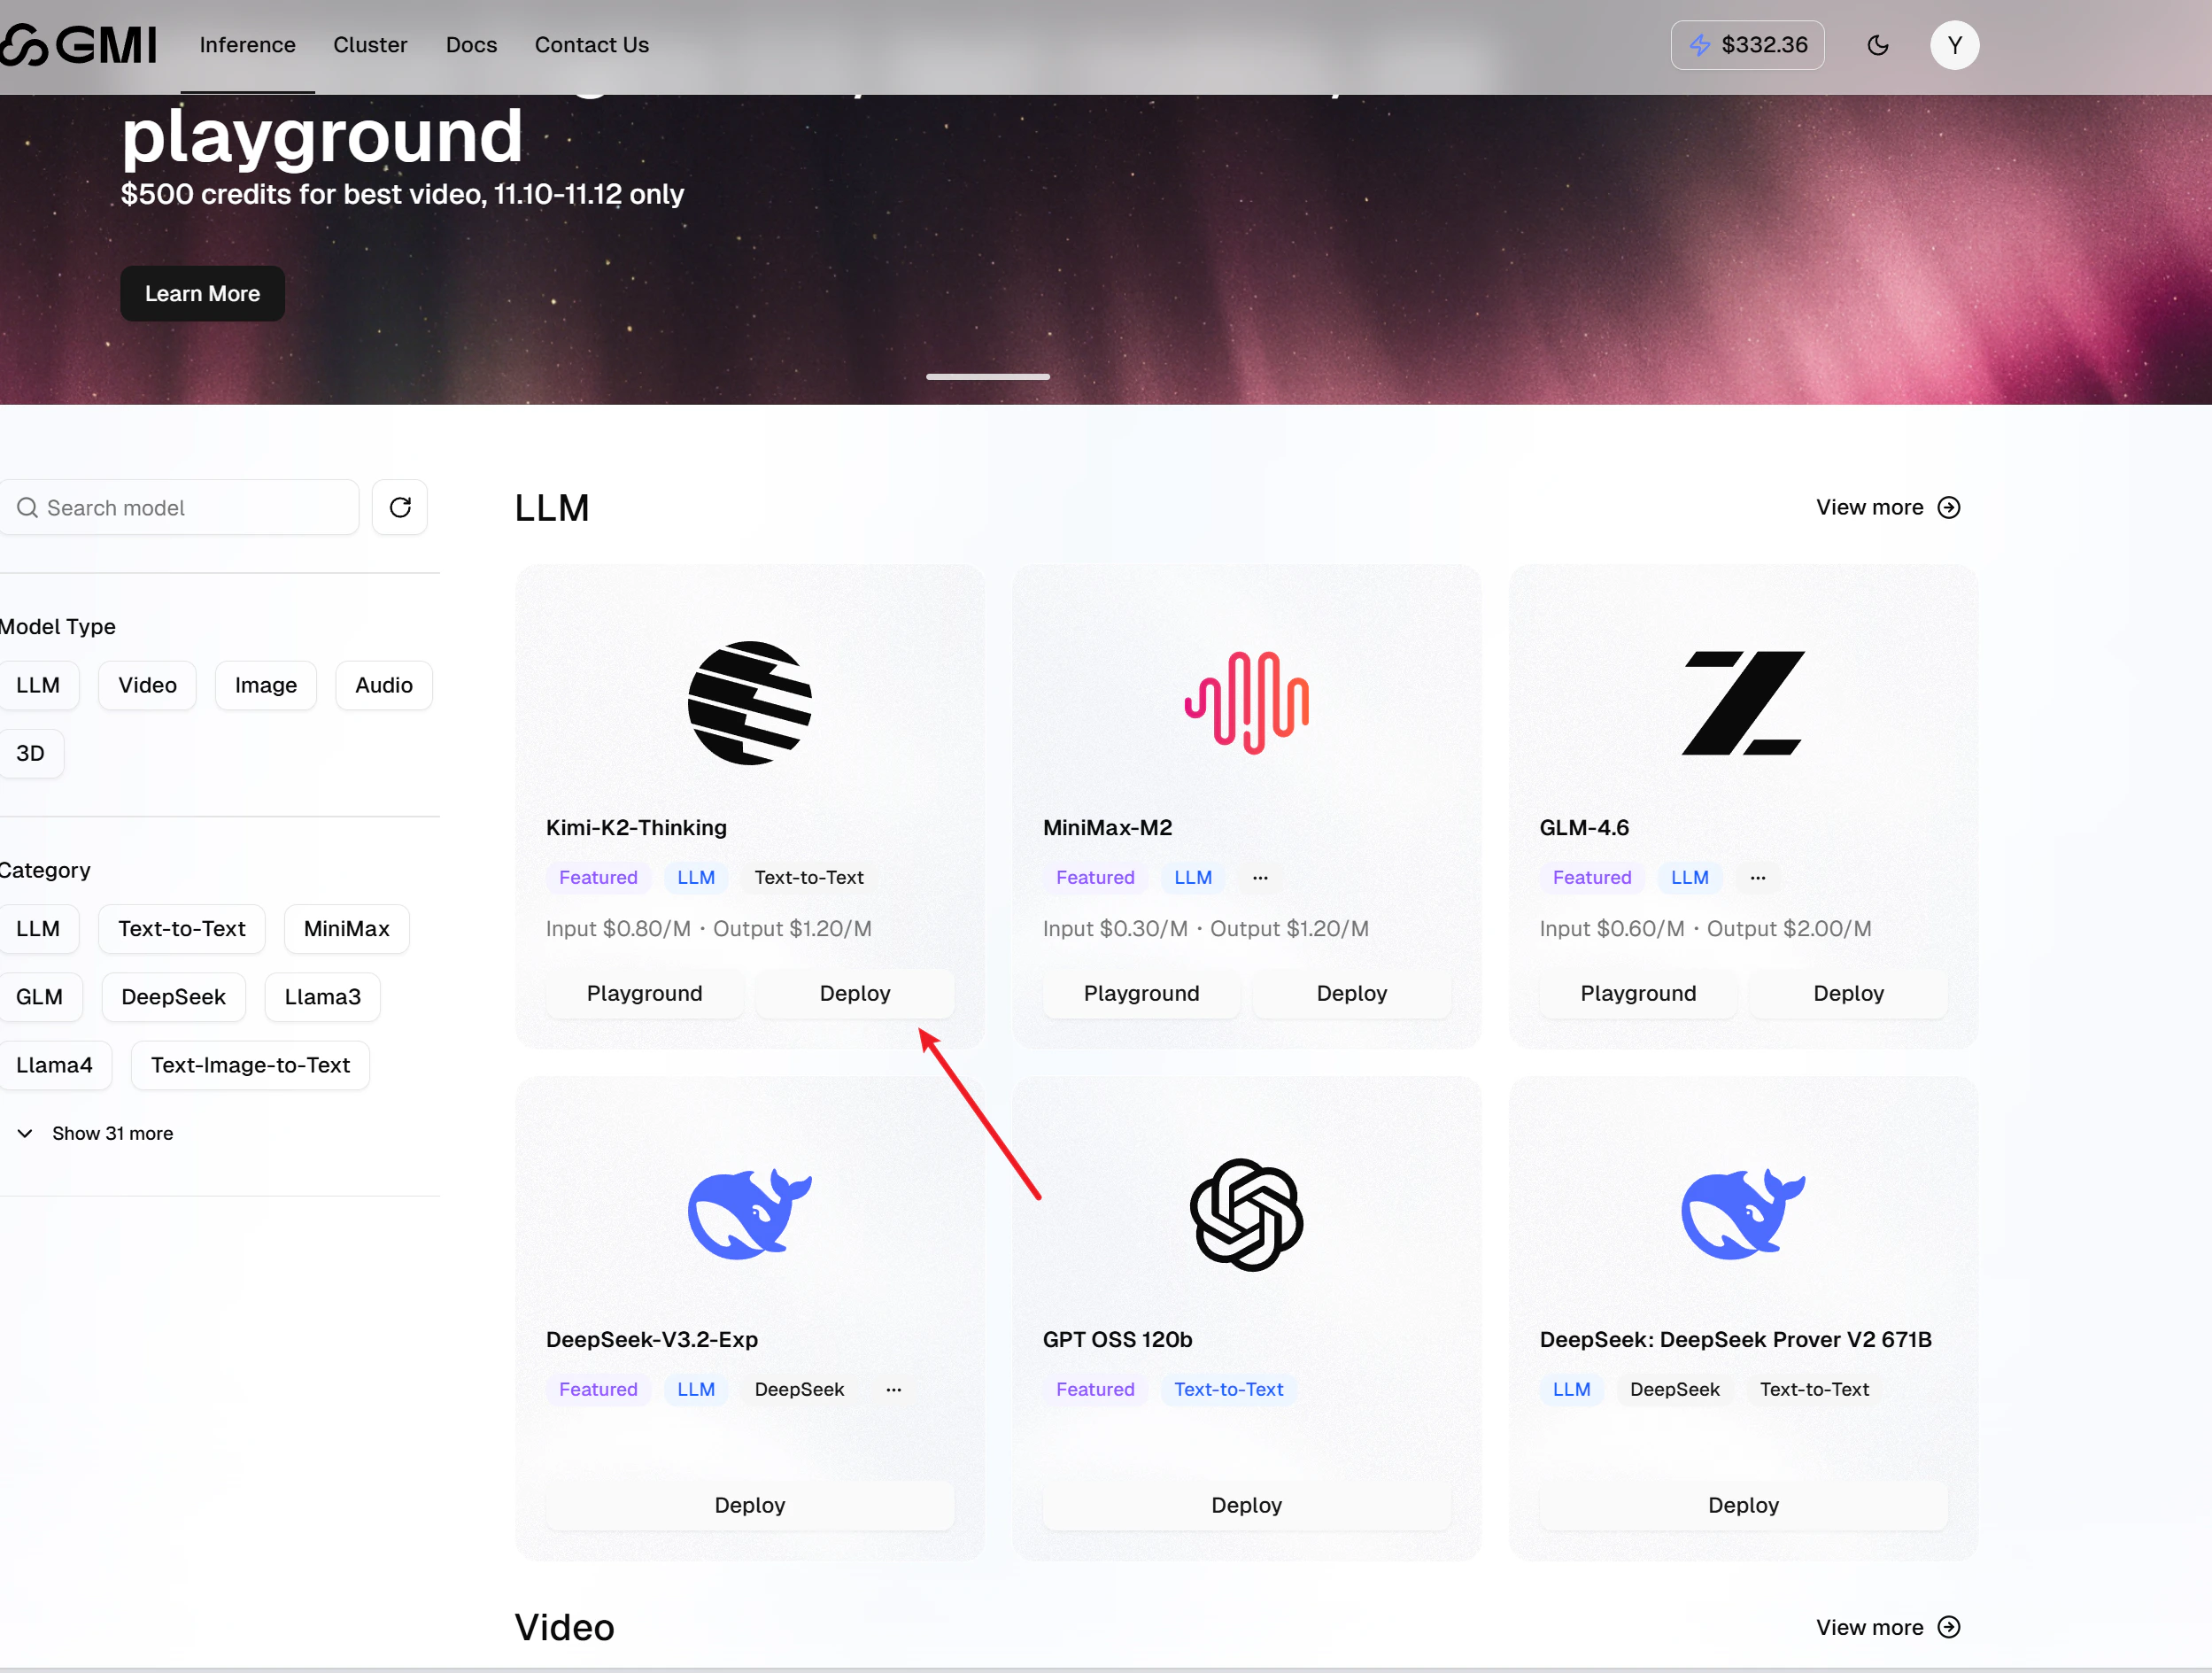Select the GLM category filter

(x=39, y=997)
